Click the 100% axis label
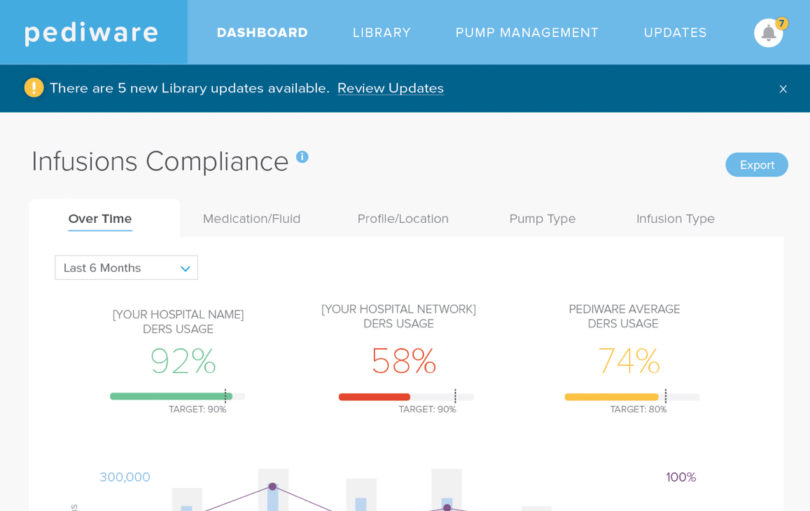 tap(681, 477)
